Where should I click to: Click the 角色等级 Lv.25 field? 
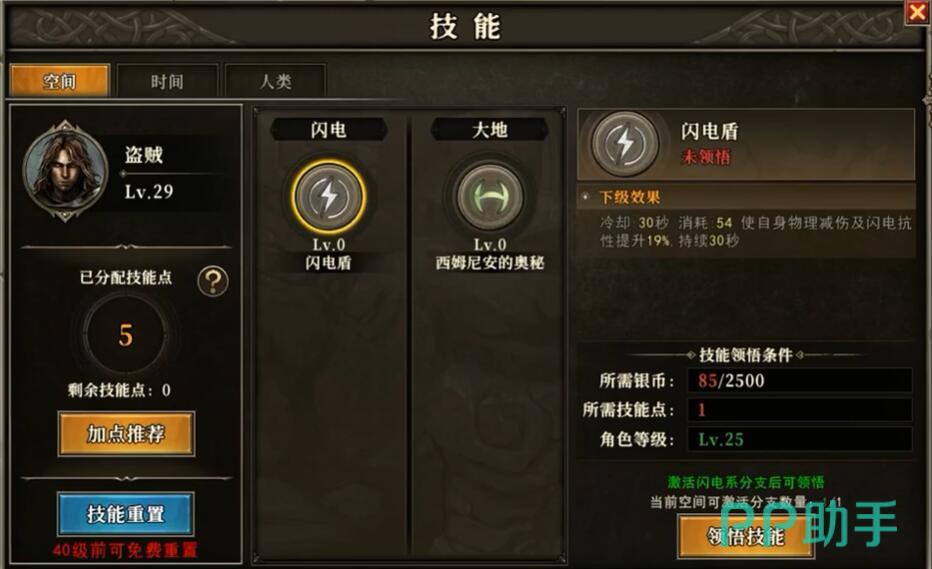pyautogui.click(x=799, y=439)
